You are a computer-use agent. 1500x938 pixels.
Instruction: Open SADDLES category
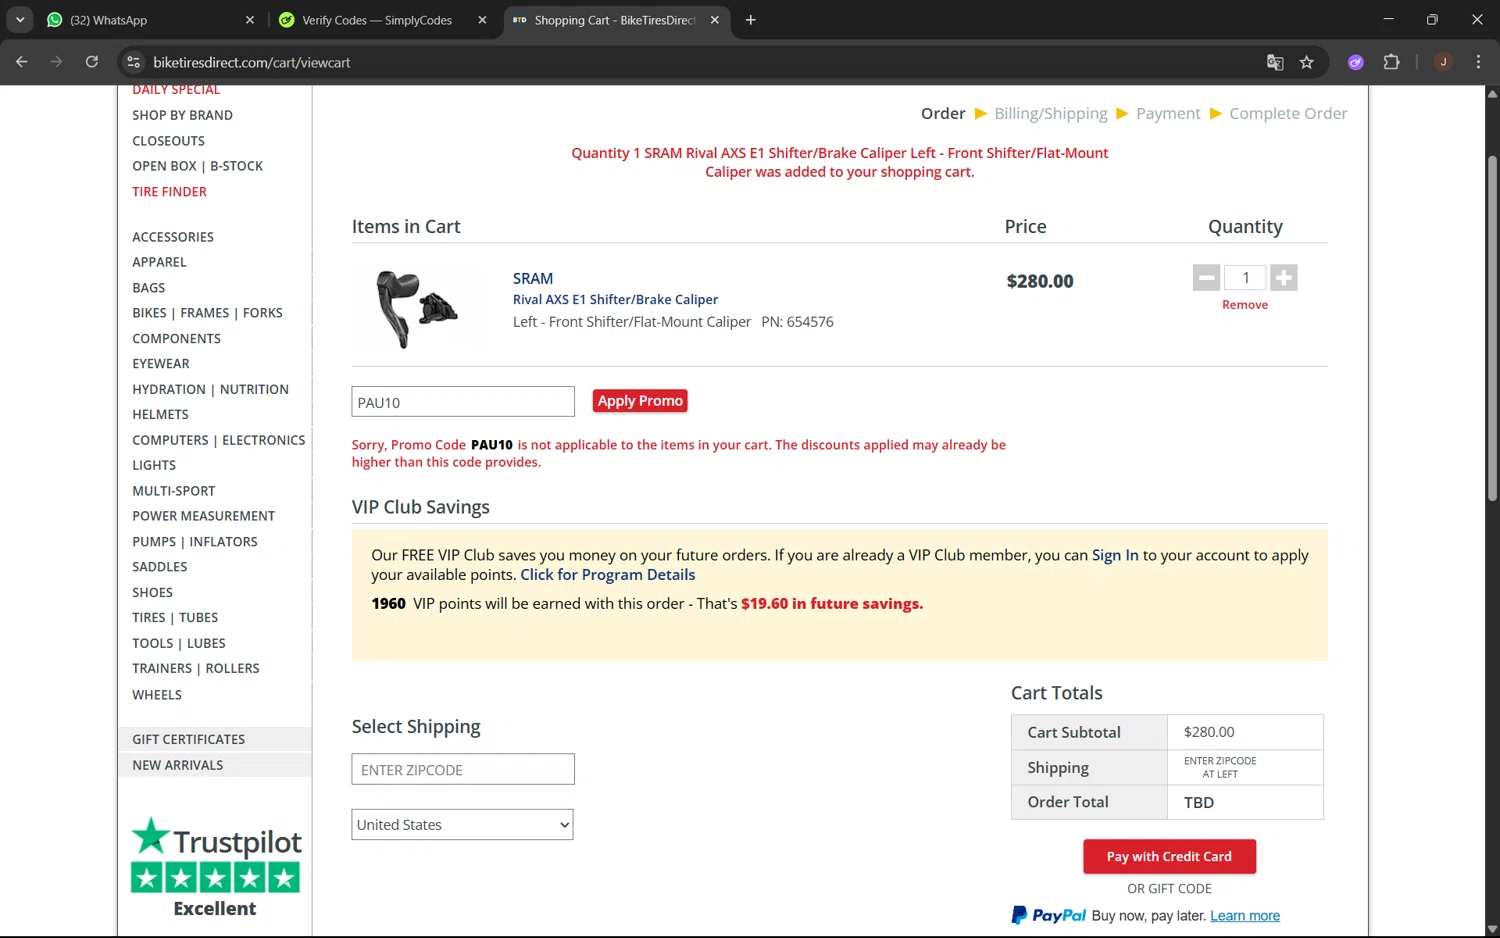(x=159, y=567)
